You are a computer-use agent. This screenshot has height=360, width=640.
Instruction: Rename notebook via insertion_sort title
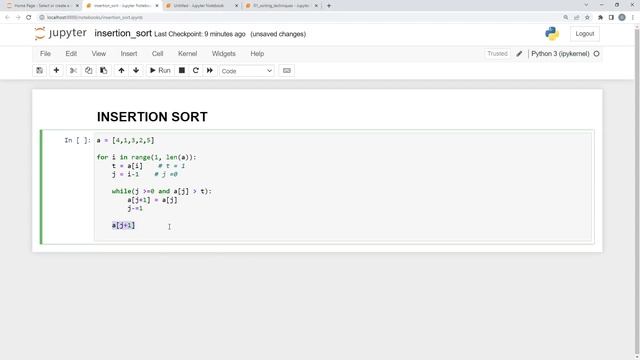(123, 33)
